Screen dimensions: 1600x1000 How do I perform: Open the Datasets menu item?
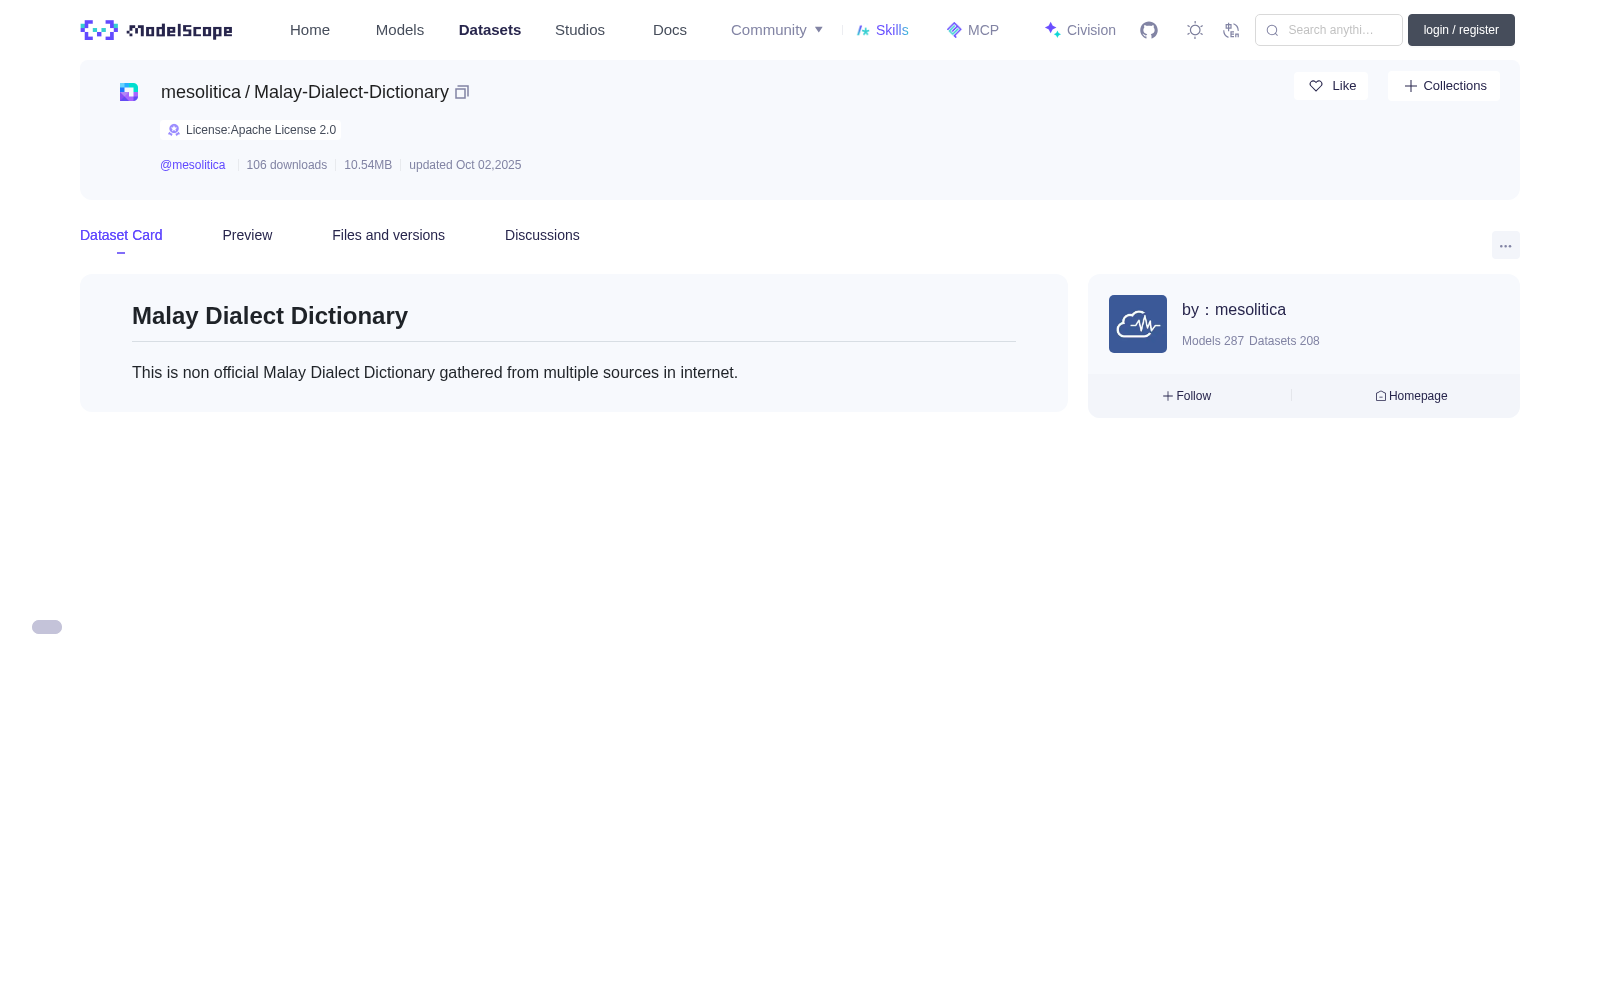pyautogui.click(x=490, y=30)
